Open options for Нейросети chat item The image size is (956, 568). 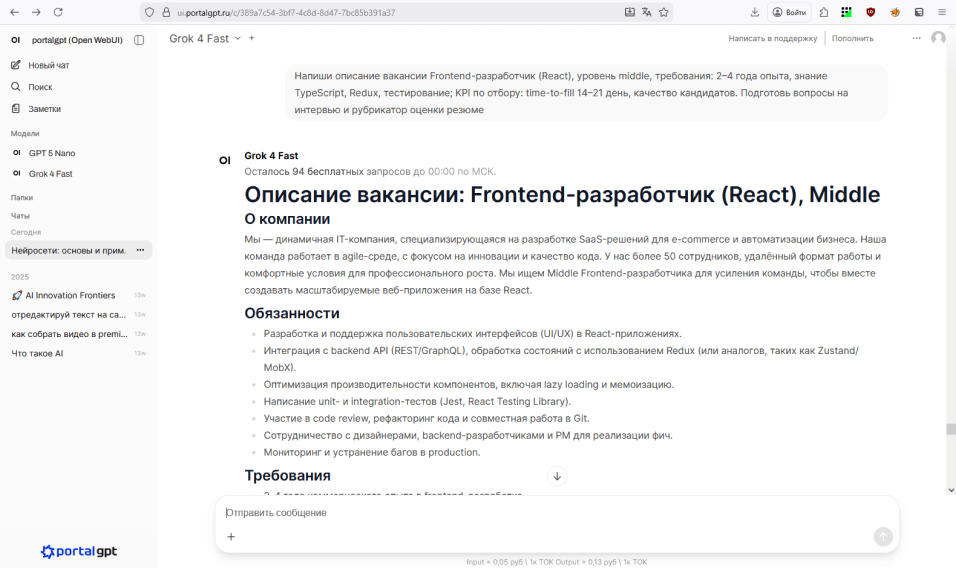click(140, 250)
